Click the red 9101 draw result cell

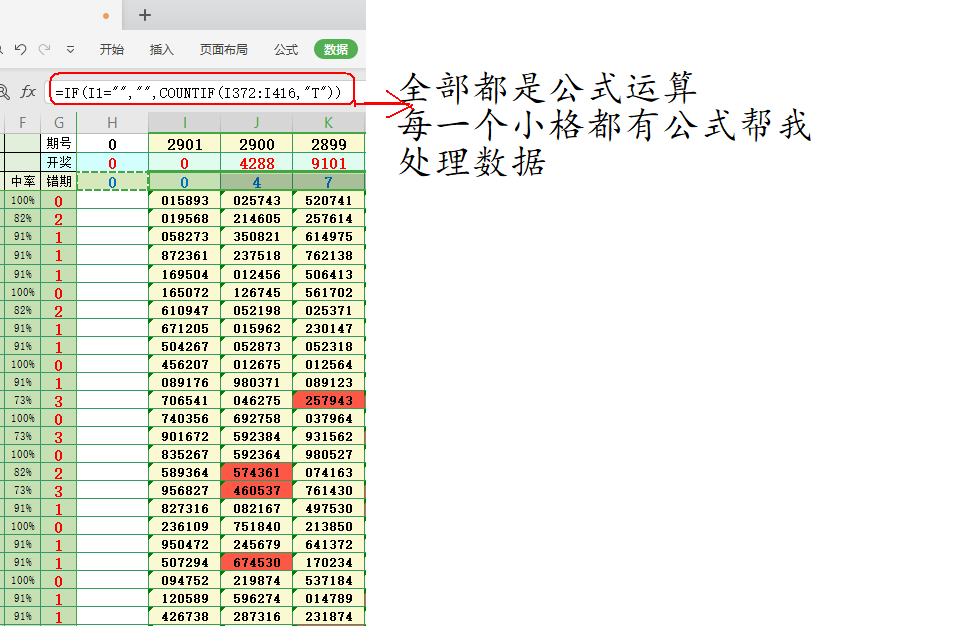(x=329, y=164)
